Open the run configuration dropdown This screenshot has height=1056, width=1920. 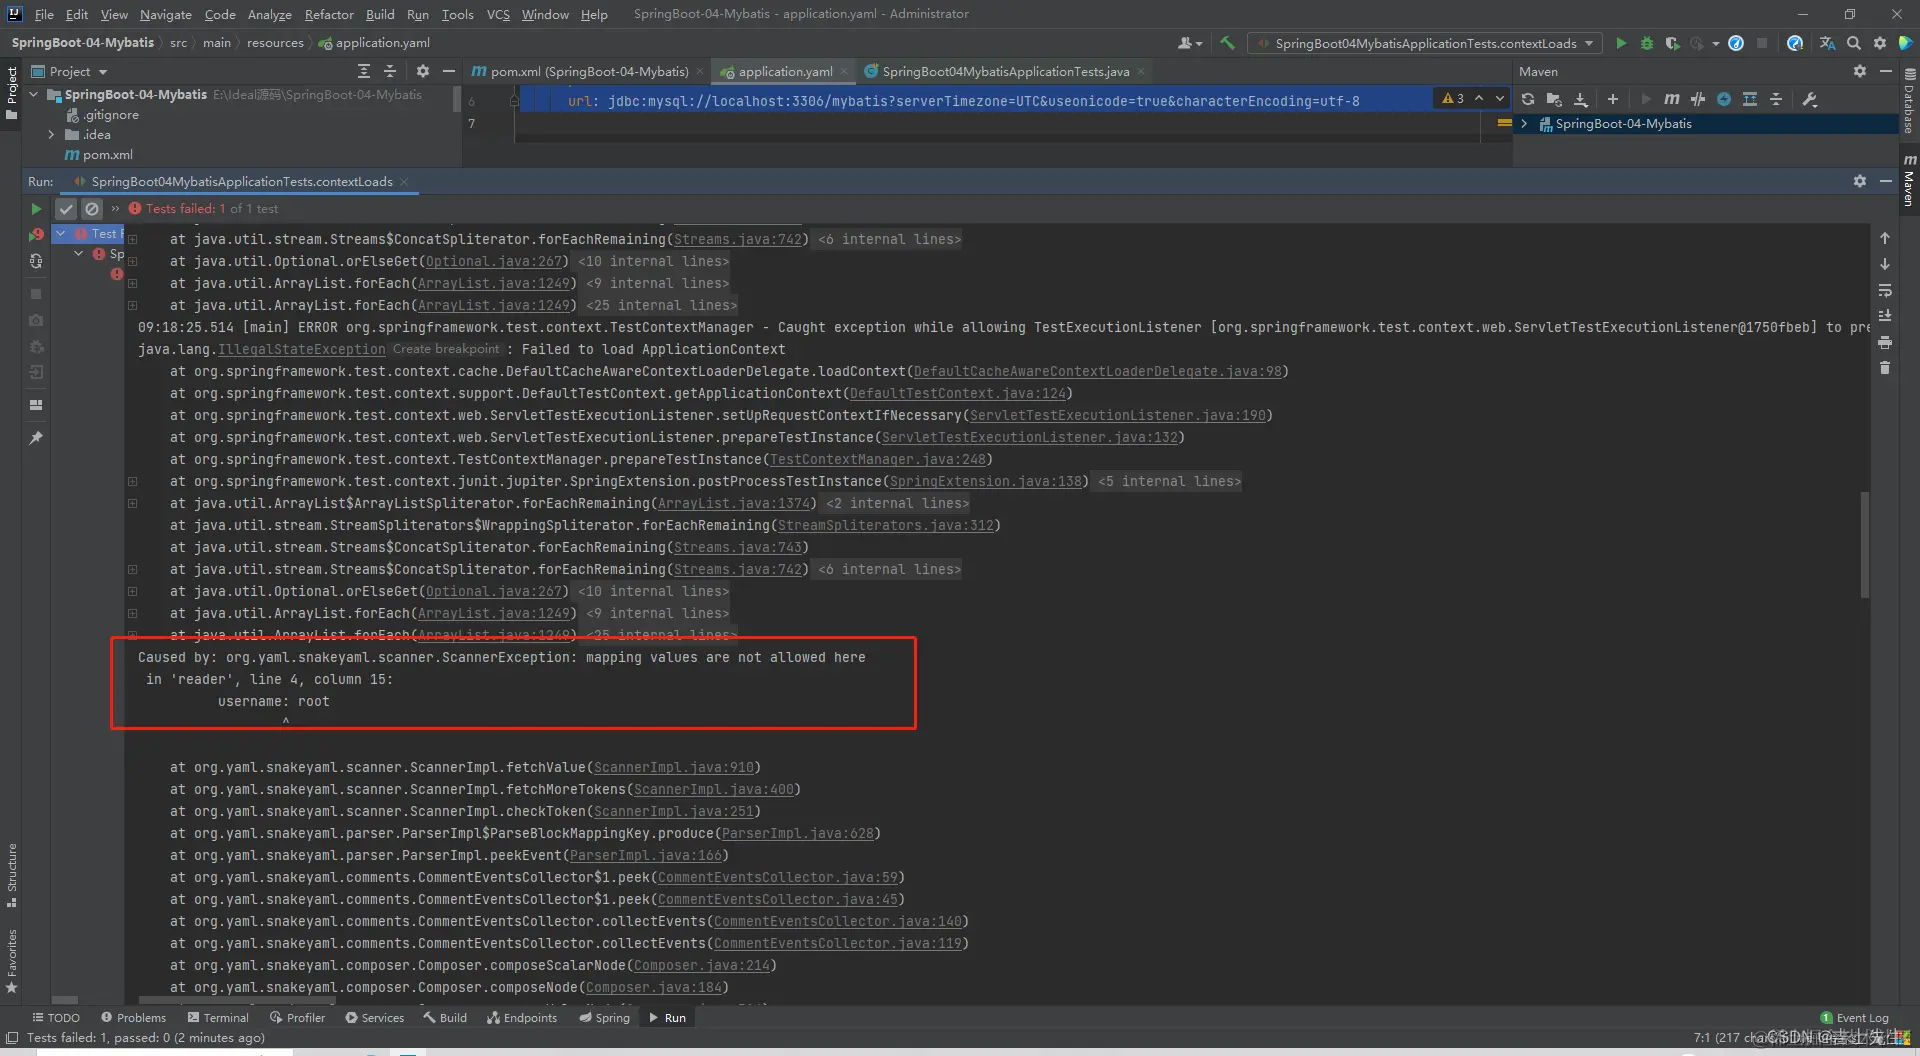coord(1426,43)
